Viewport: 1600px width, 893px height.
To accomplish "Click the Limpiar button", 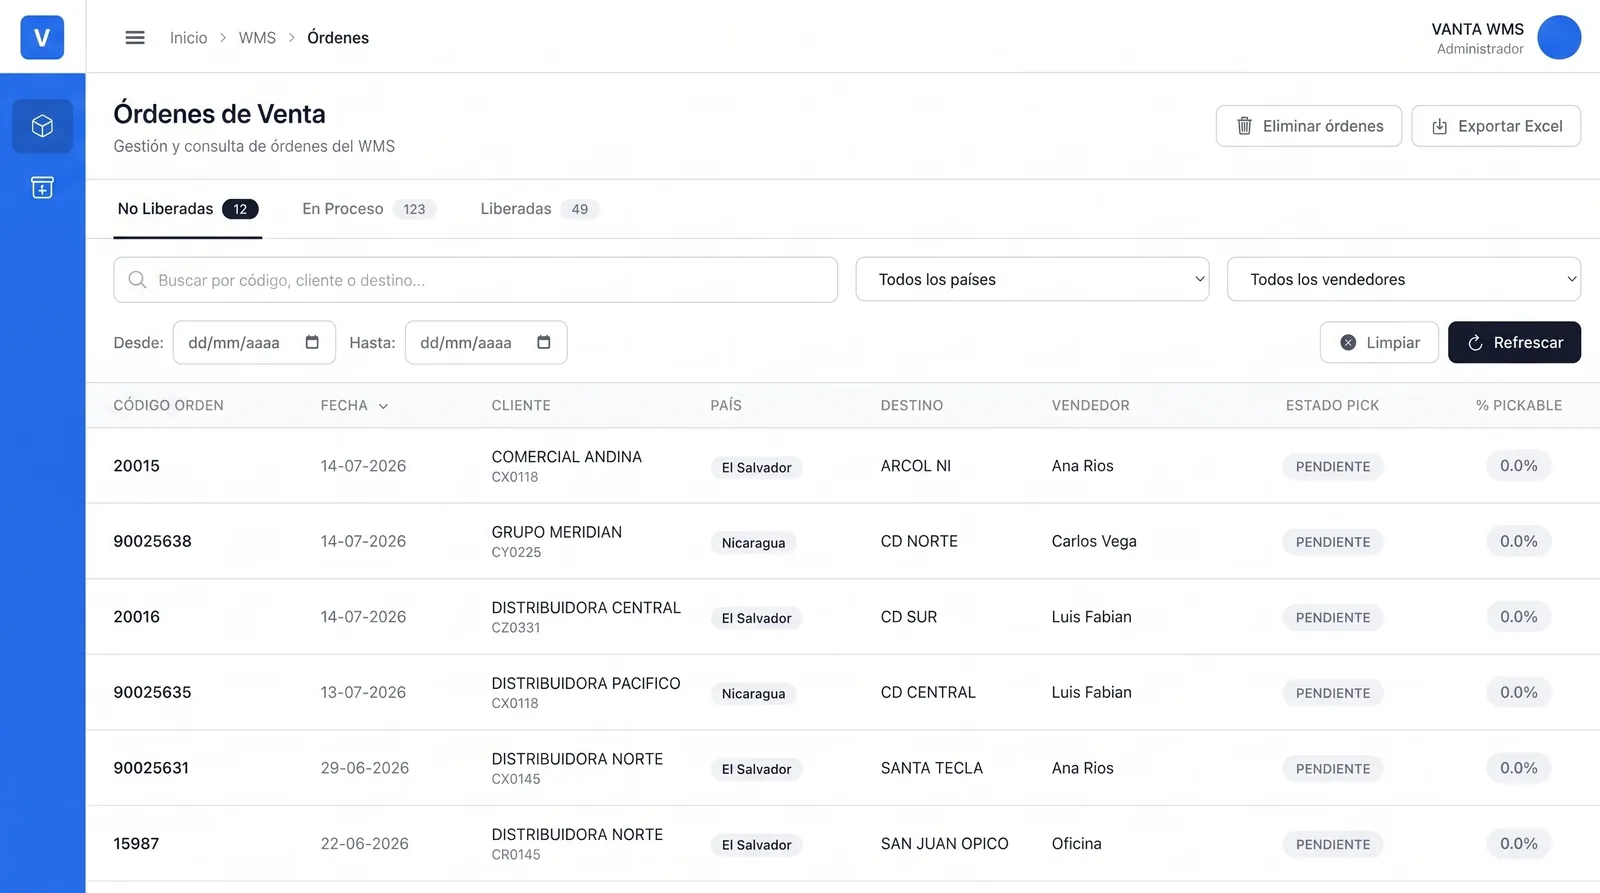I will pyautogui.click(x=1379, y=342).
